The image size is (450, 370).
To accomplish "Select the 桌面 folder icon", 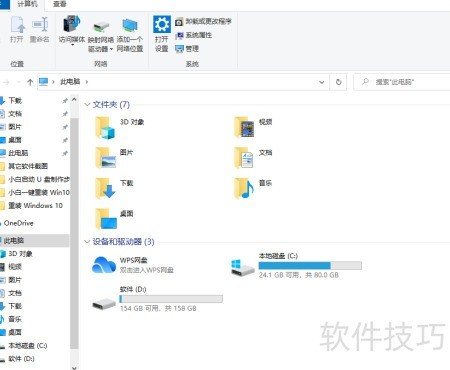I will (x=106, y=219).
